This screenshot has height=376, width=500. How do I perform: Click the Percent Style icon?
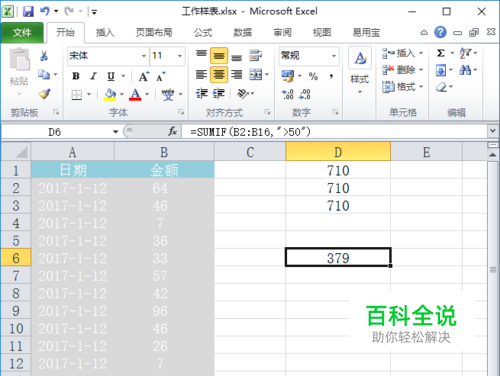pos(313,76)
